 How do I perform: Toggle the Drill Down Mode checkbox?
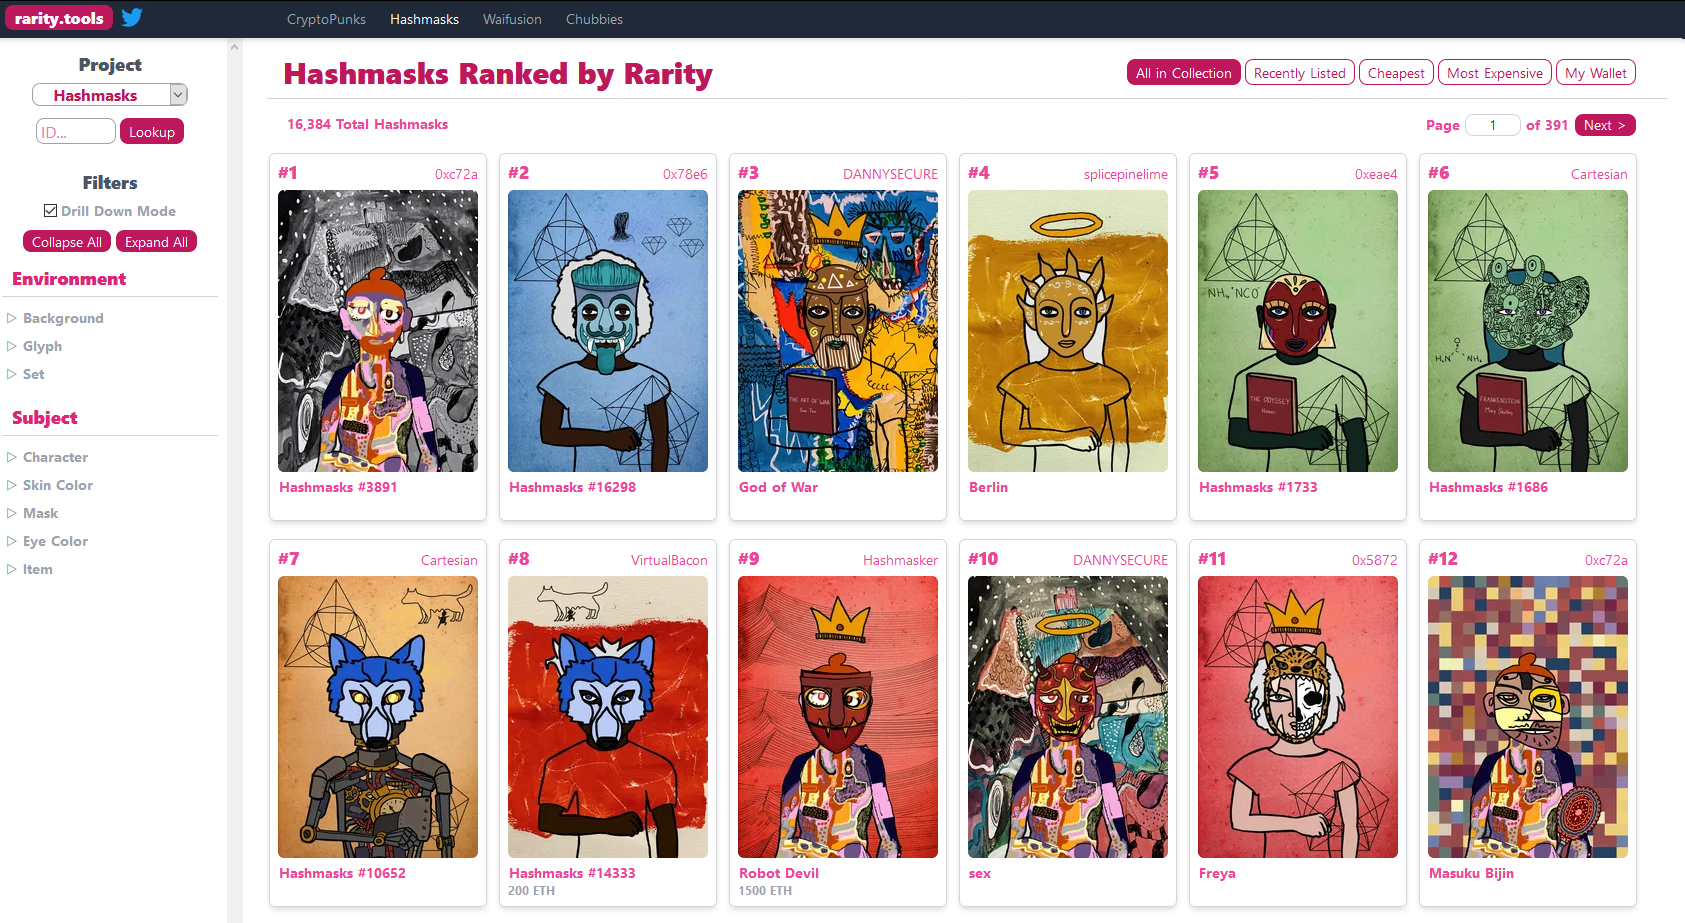coord(50,211)
